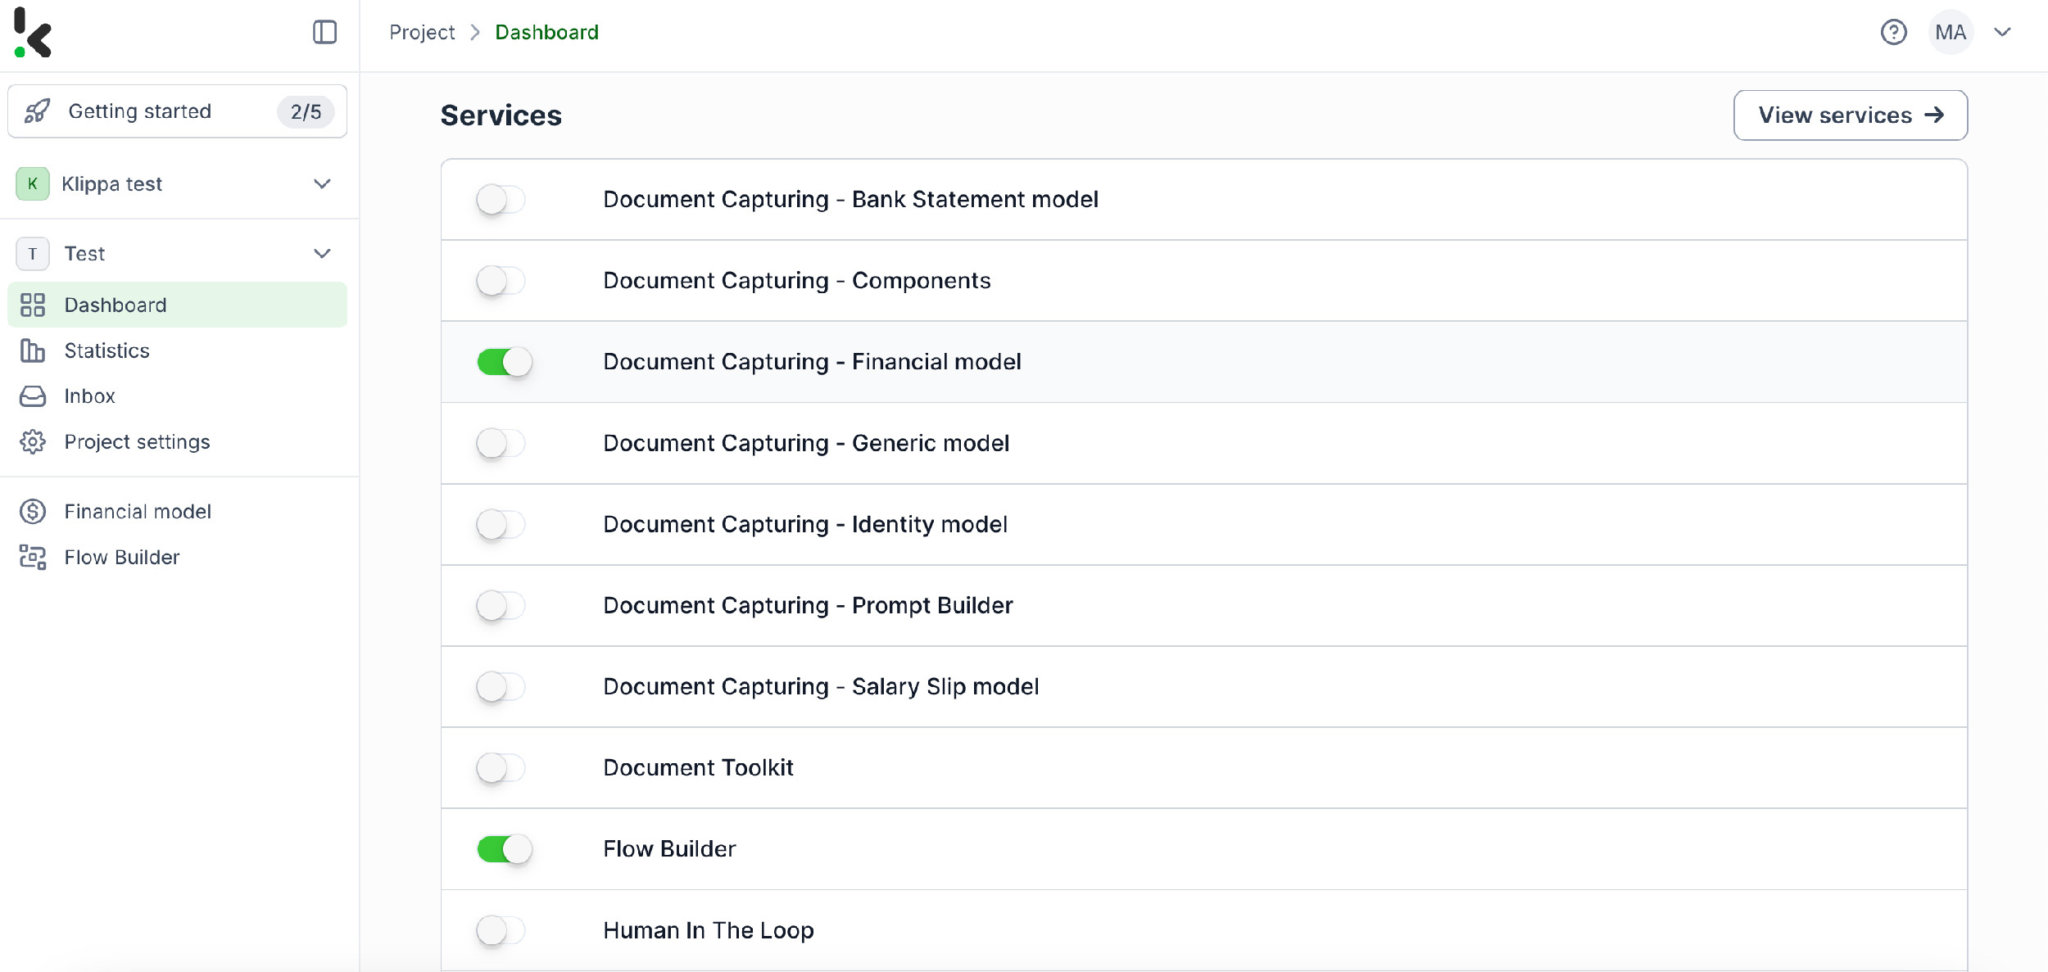Open Project settings via gear icon
Screen dimensions: 2048x972
click(33, 441)
